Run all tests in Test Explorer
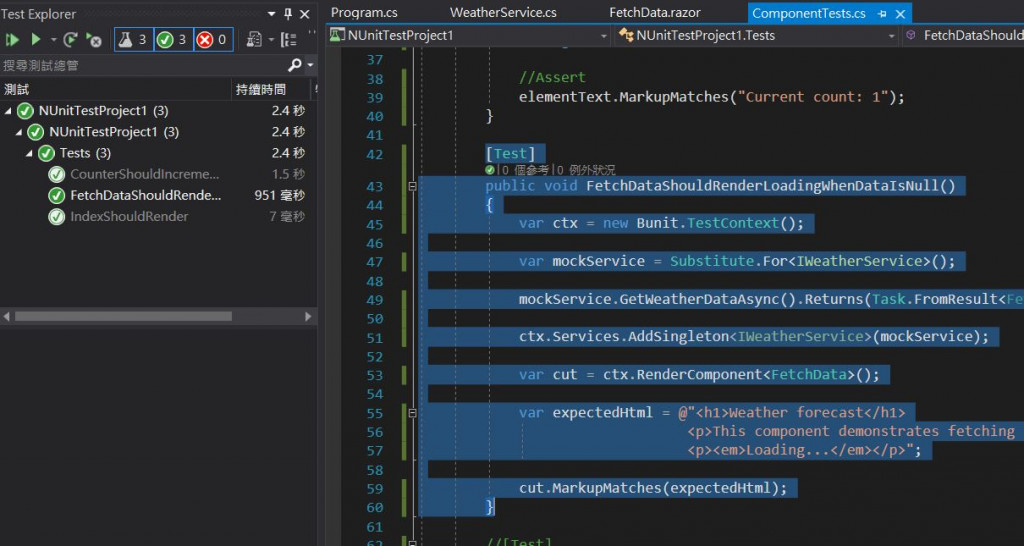1024x546 pixels. [x=12, y=40]
